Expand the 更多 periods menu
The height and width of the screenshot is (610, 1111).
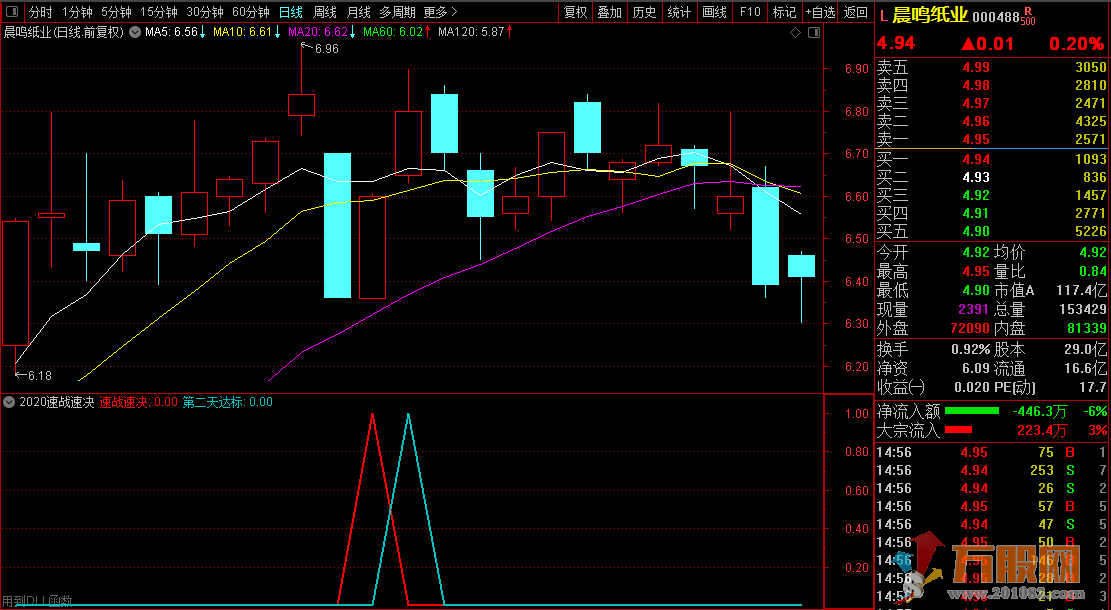click(440, 12)
